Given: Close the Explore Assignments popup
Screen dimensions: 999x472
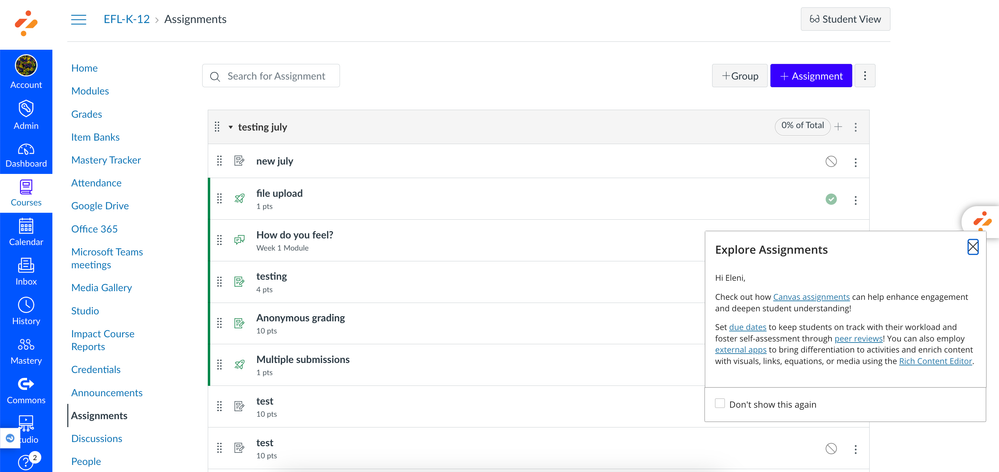Looking at the screenshot, I should [972, 247].
